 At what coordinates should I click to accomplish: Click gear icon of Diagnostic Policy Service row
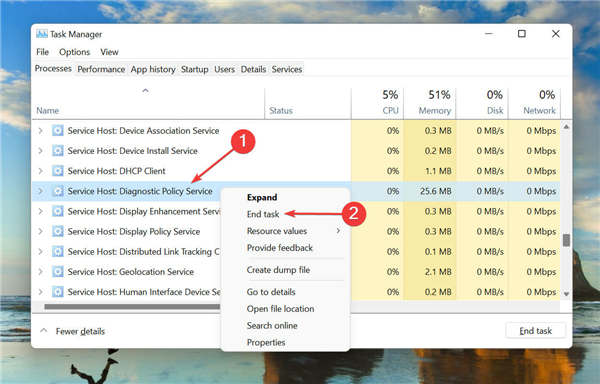[x=58, y=191]
